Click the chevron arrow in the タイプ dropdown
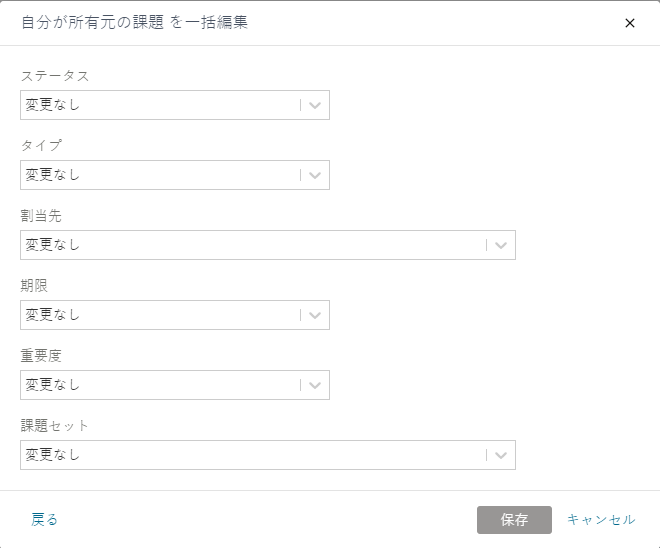The width and height of the screenshot is (660, 548). click(315, 175)
